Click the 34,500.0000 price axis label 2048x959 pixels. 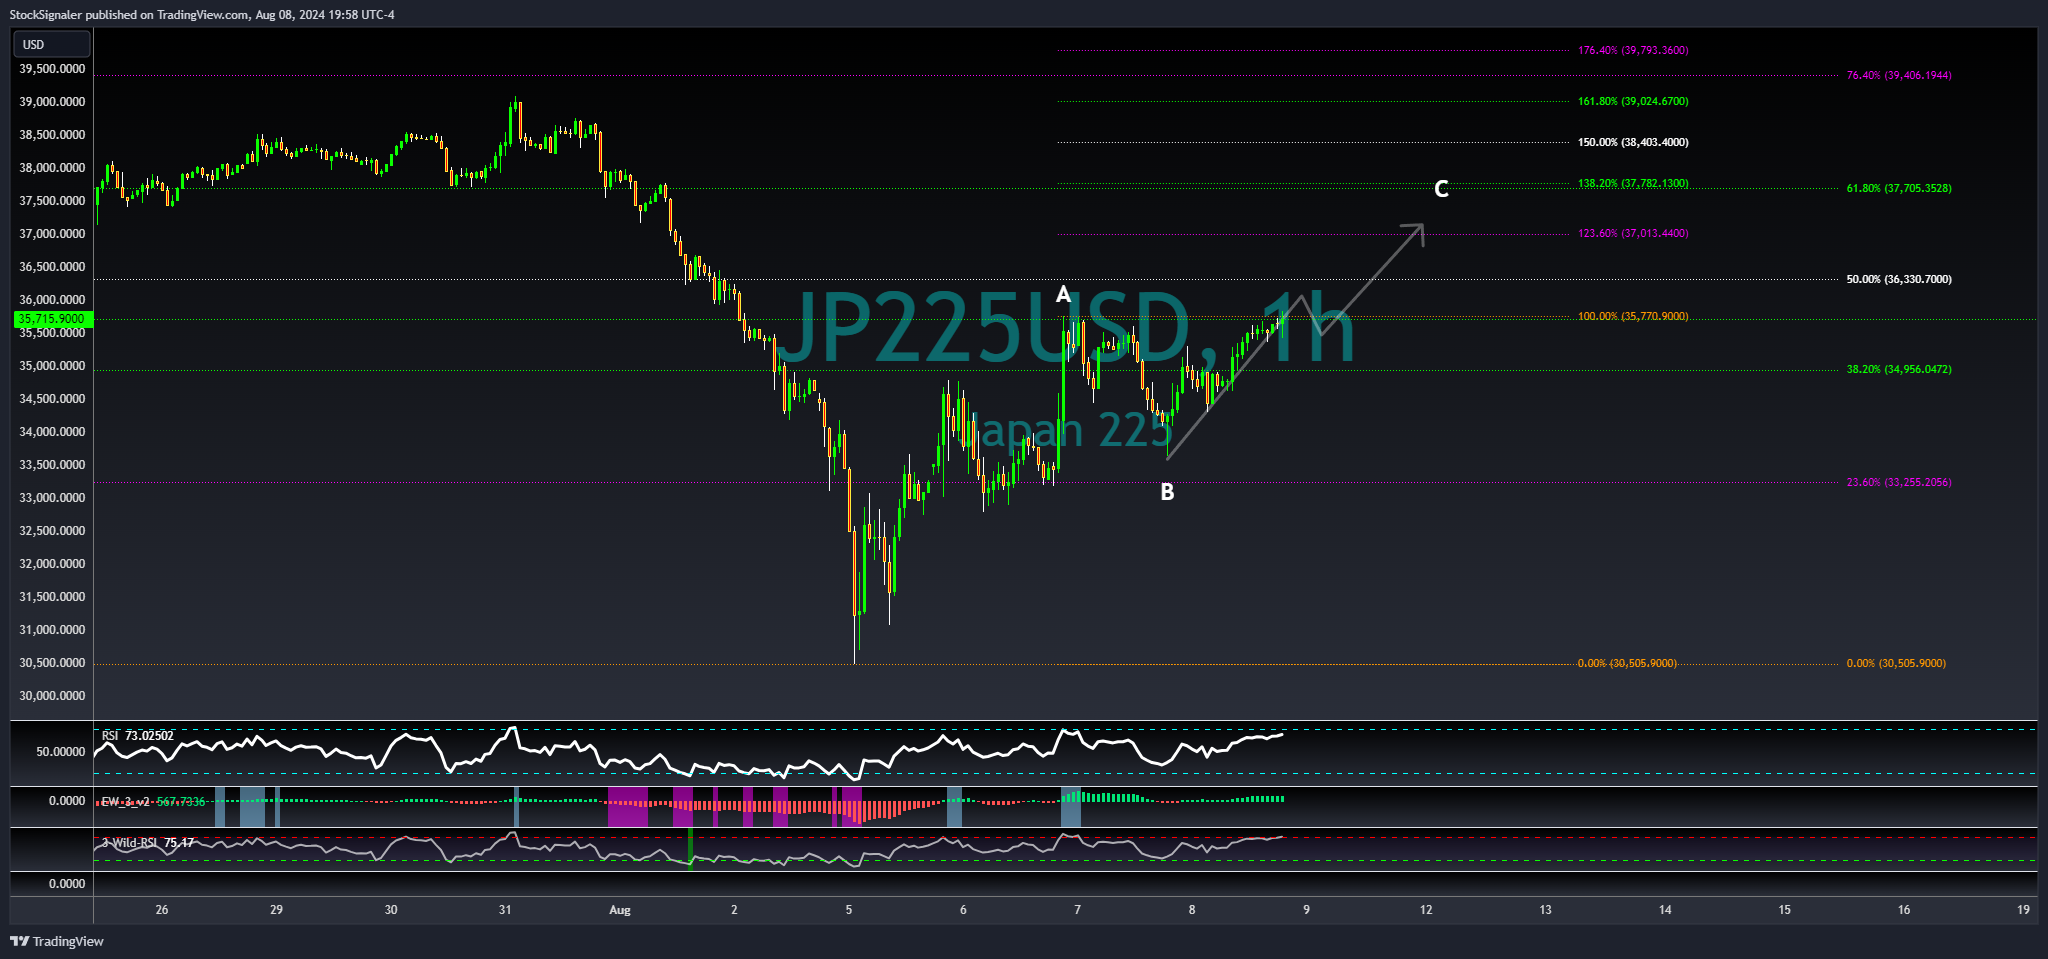[52, 399]
